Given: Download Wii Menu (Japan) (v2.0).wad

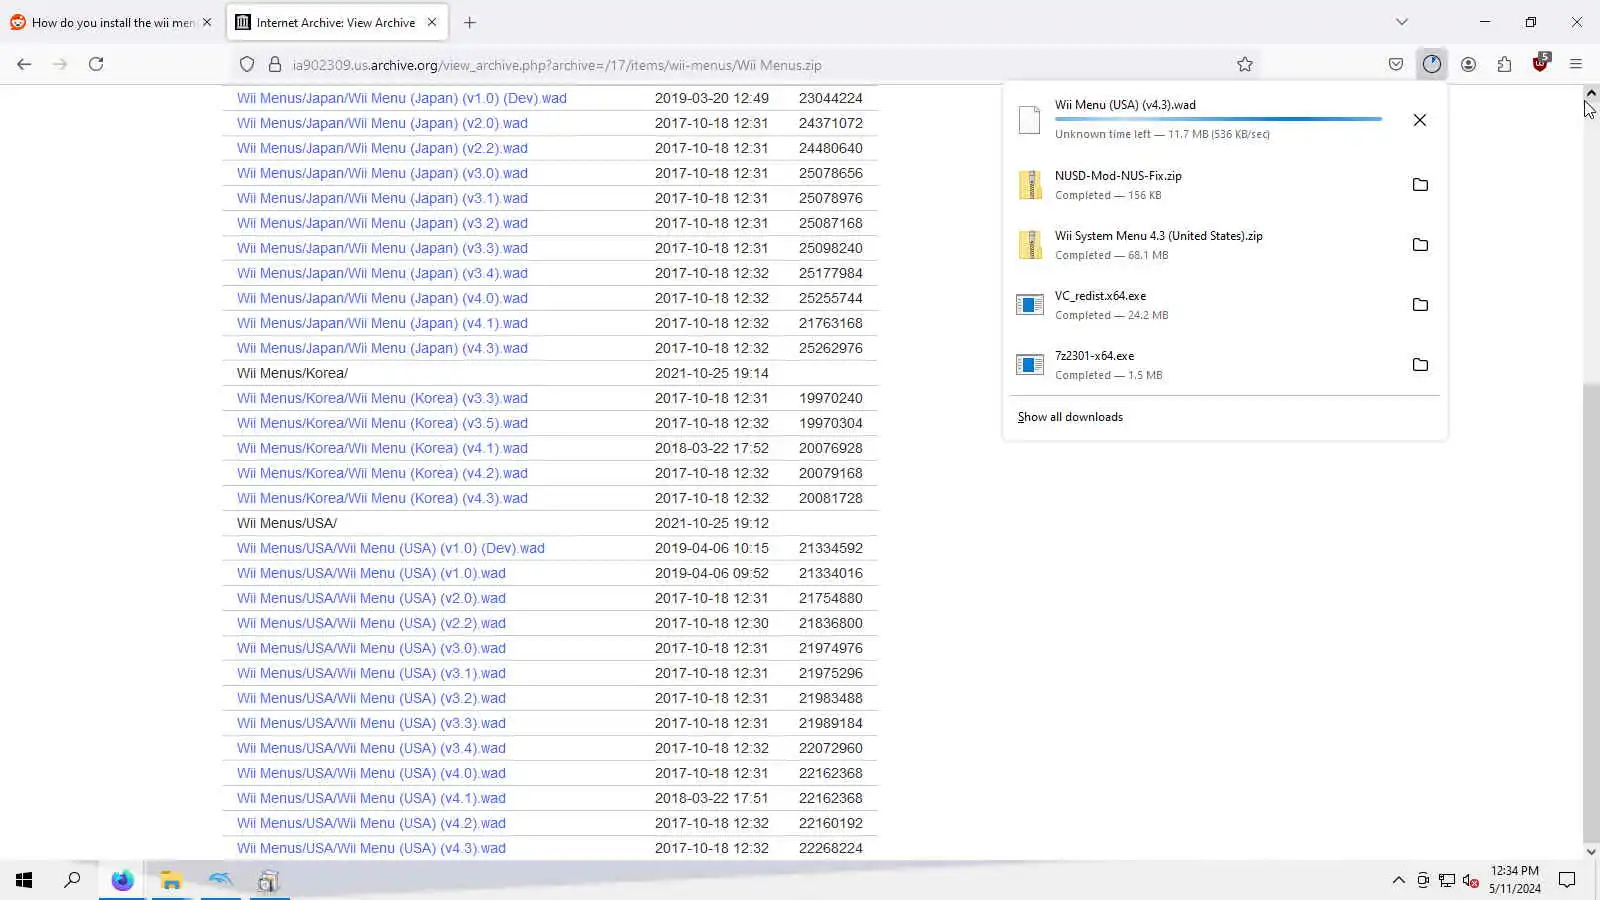Looking at the screenshot, I should (382, 123).
